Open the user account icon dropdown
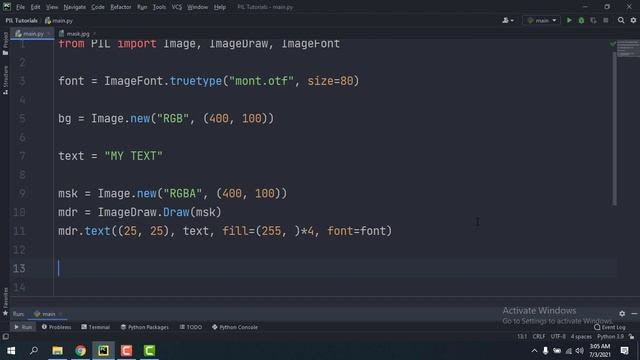 point(508,20)
